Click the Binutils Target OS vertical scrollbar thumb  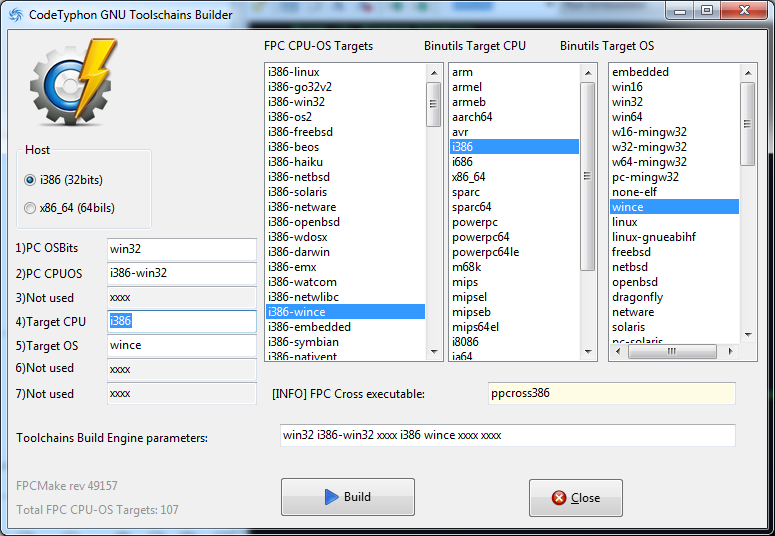[747, 124]
